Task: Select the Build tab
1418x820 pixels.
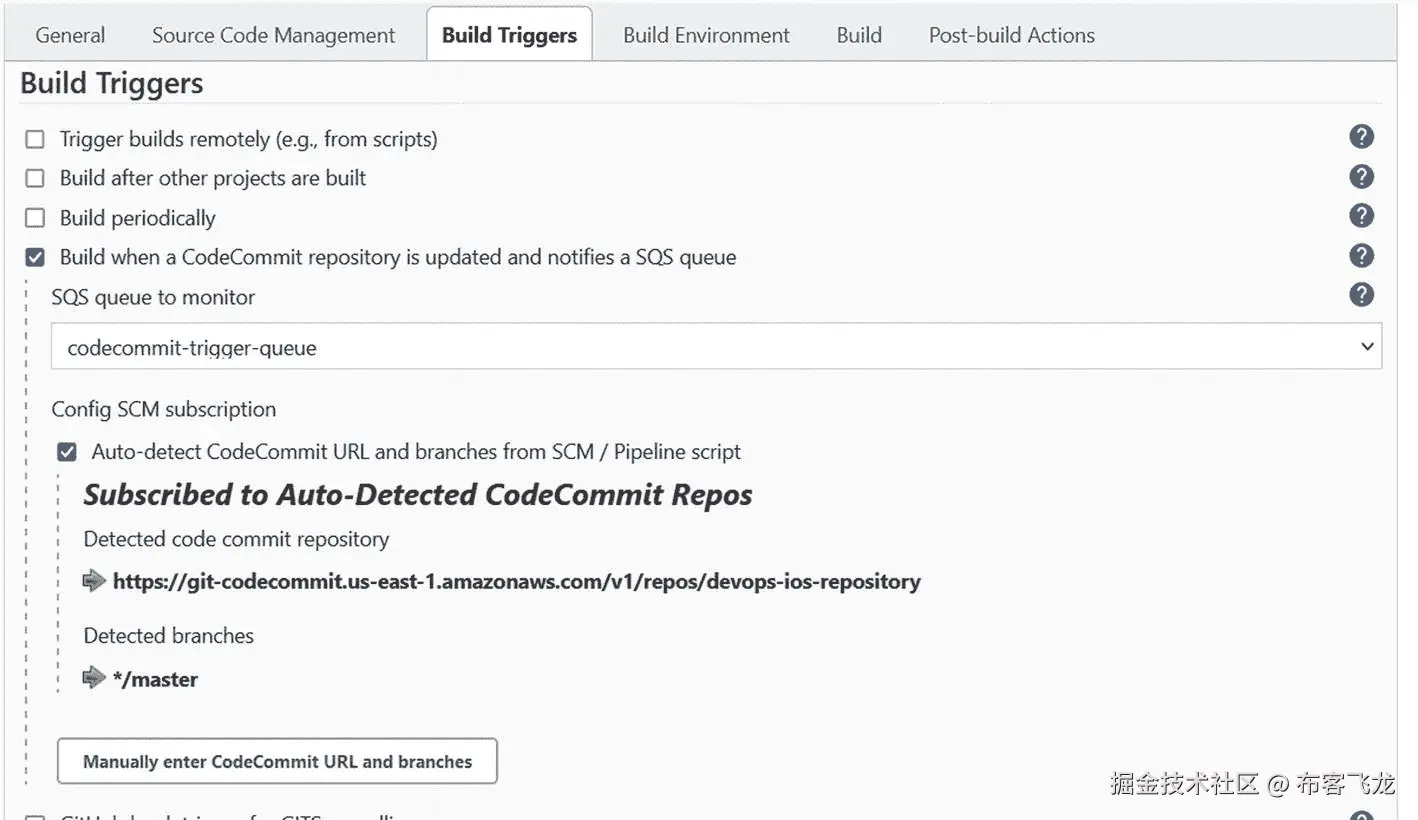Action: coord(859,35)
